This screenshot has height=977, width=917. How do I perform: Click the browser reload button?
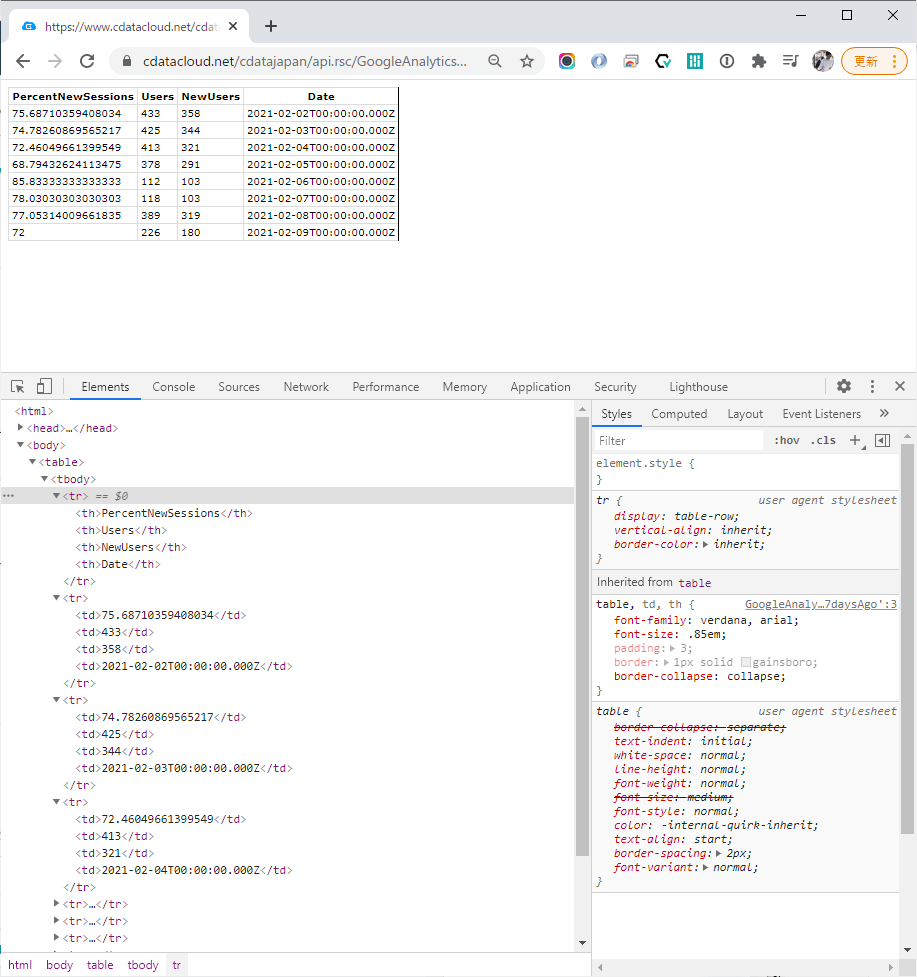tap(87, 61)
